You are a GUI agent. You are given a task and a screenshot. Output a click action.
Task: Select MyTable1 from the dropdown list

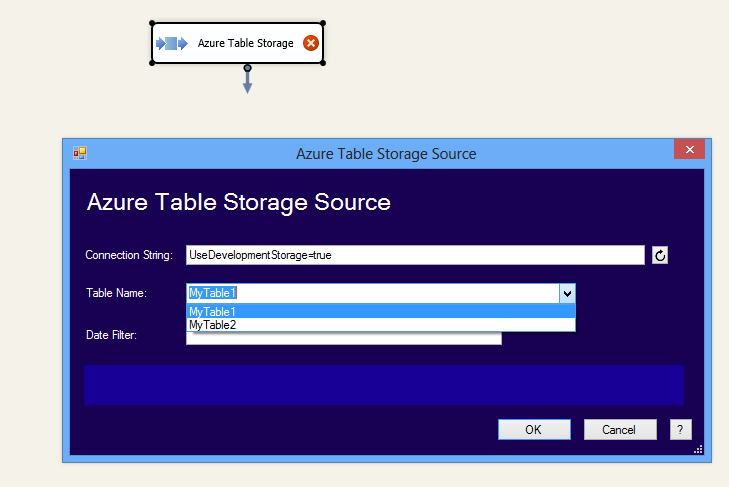(x=381, y=311)
